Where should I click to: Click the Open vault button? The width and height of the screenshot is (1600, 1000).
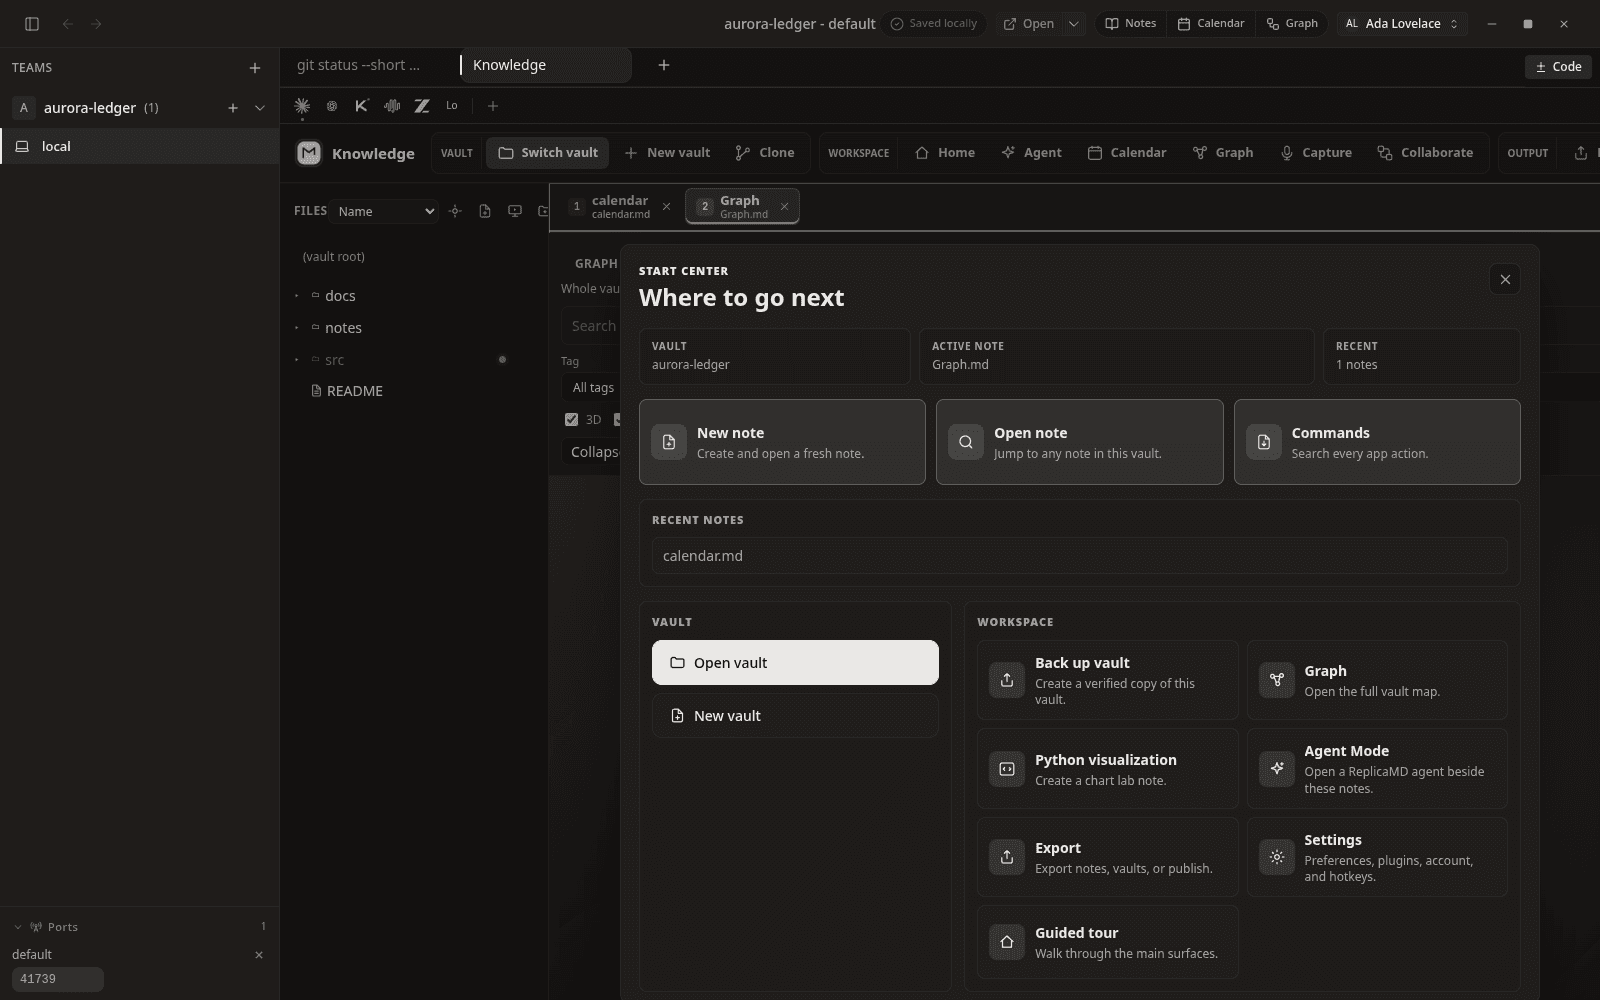tap(795, 663)
